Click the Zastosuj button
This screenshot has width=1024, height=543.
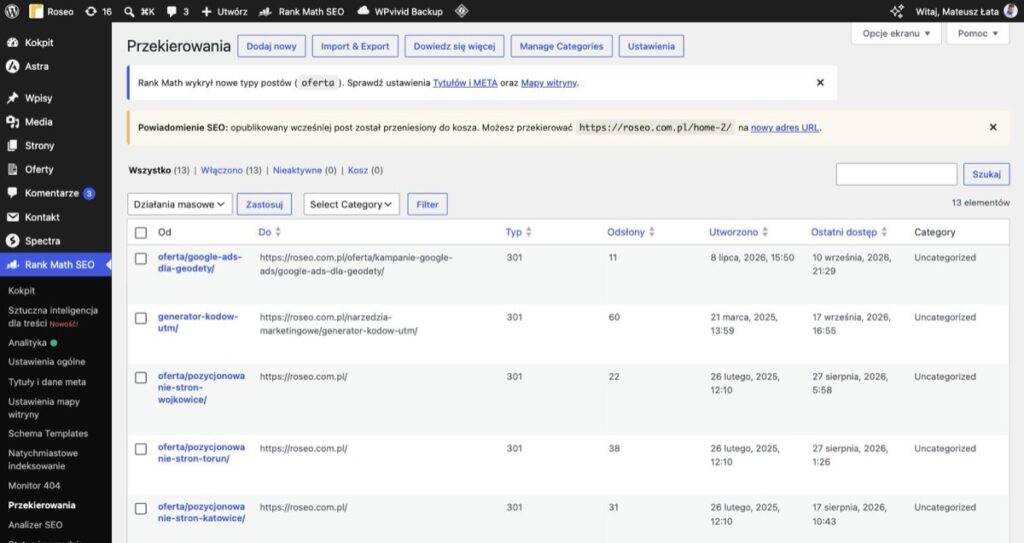264,205
